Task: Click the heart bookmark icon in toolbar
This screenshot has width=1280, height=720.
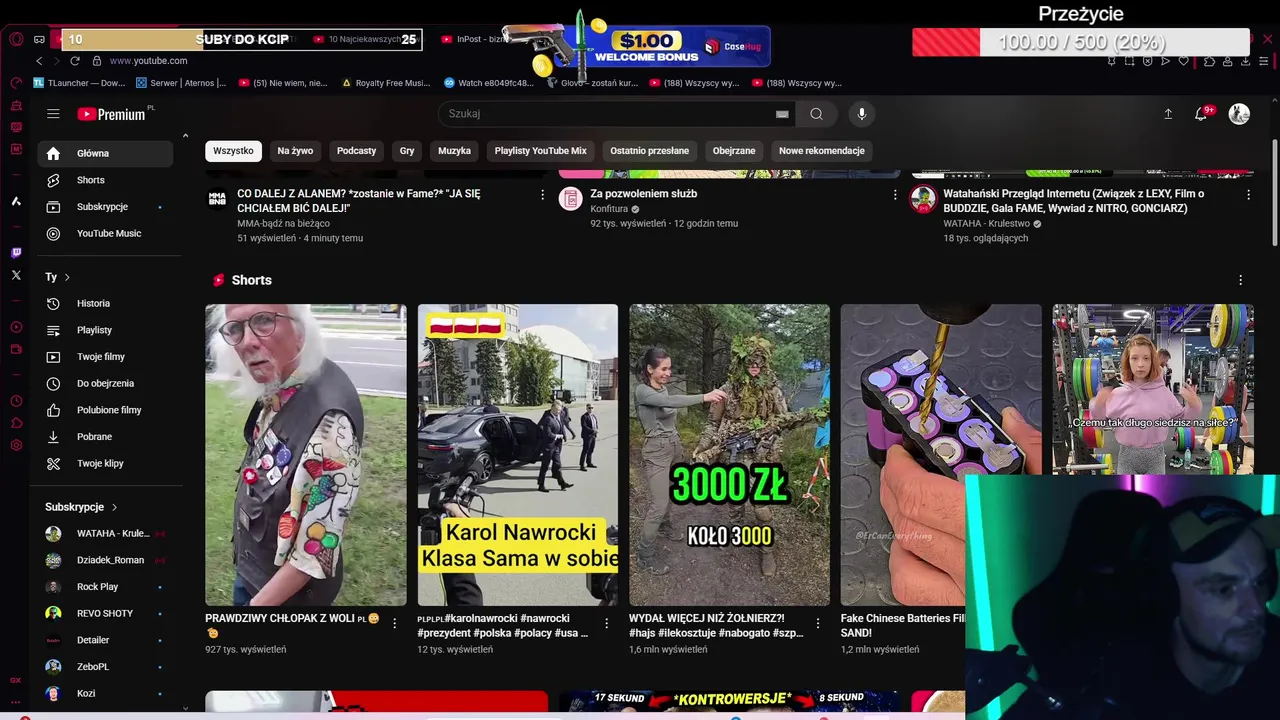Action: [1184, 61]
